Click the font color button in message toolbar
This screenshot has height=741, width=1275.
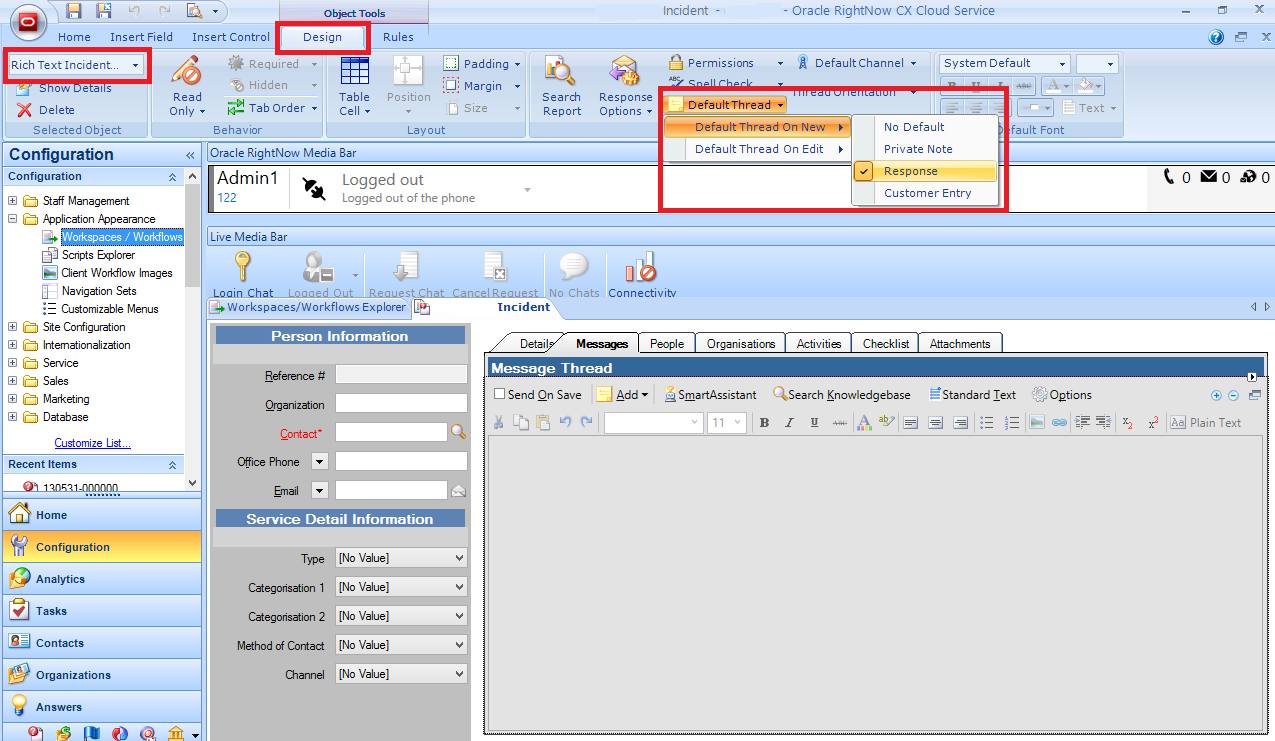(x=862, y=423)
